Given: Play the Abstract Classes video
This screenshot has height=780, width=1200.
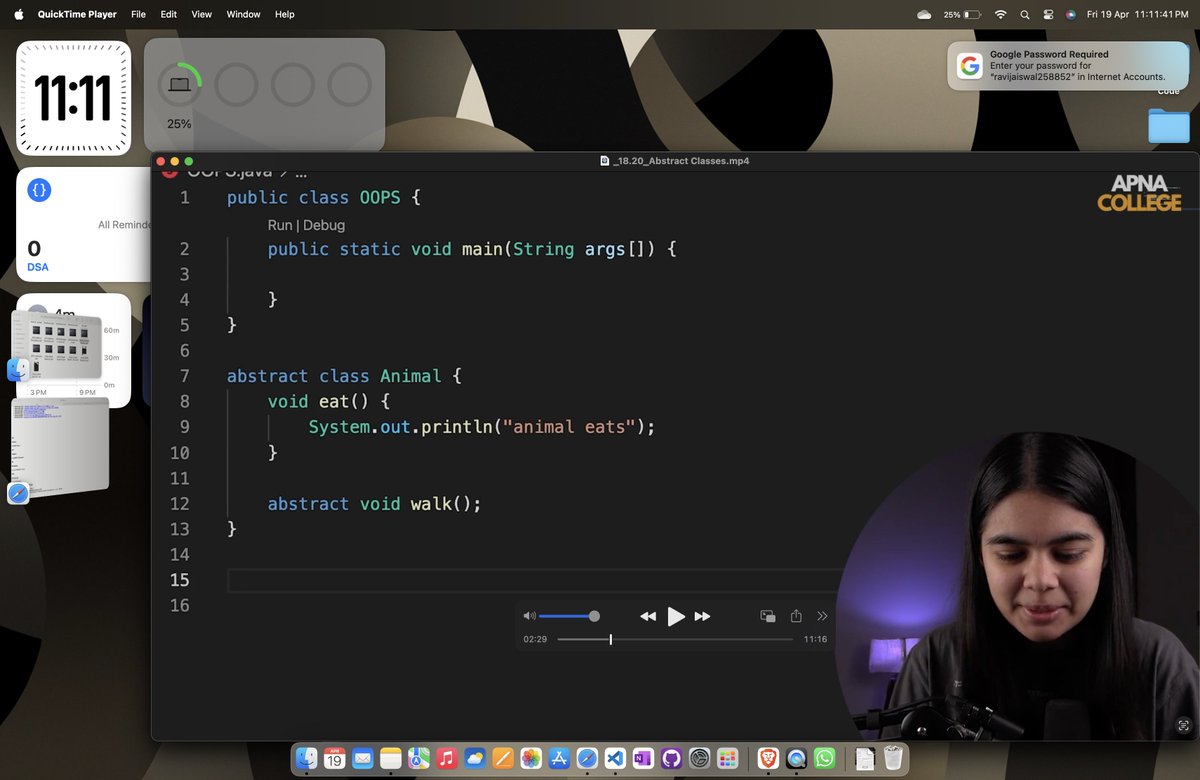Looking at the screenshot, I should [x=676, y=617].
